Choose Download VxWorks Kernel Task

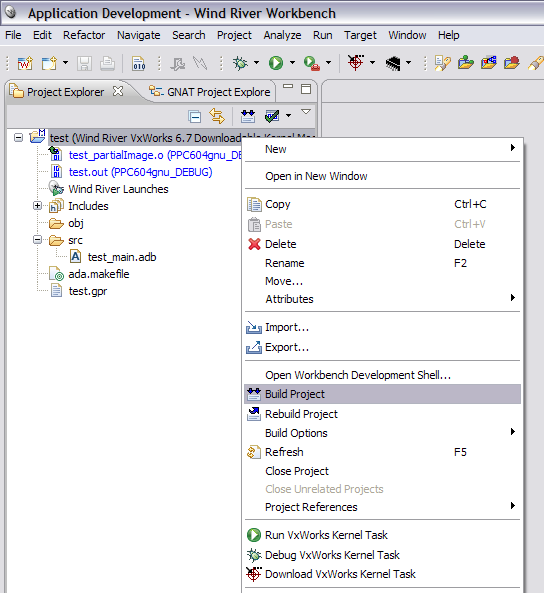pos(382,574)
